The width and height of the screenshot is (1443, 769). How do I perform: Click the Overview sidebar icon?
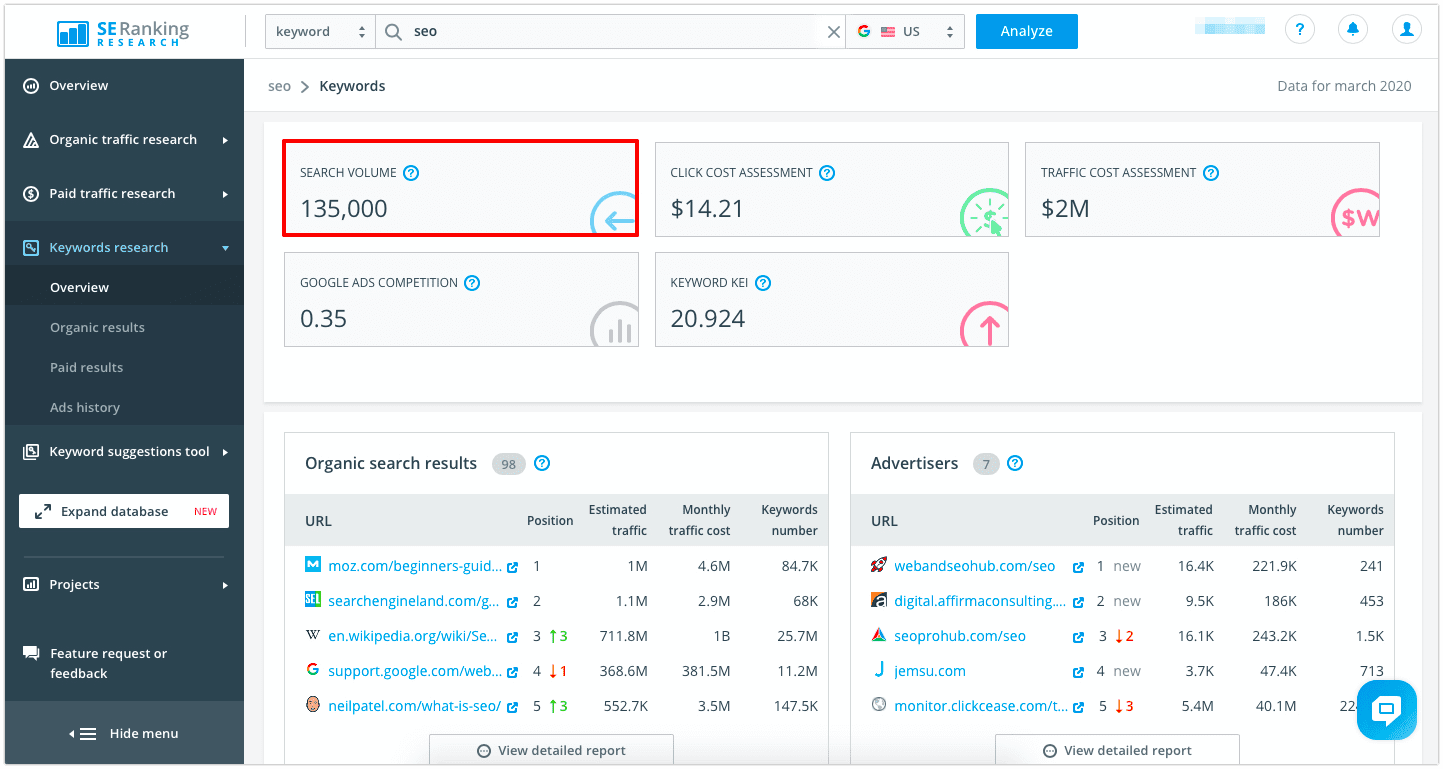tap(31, 86)
